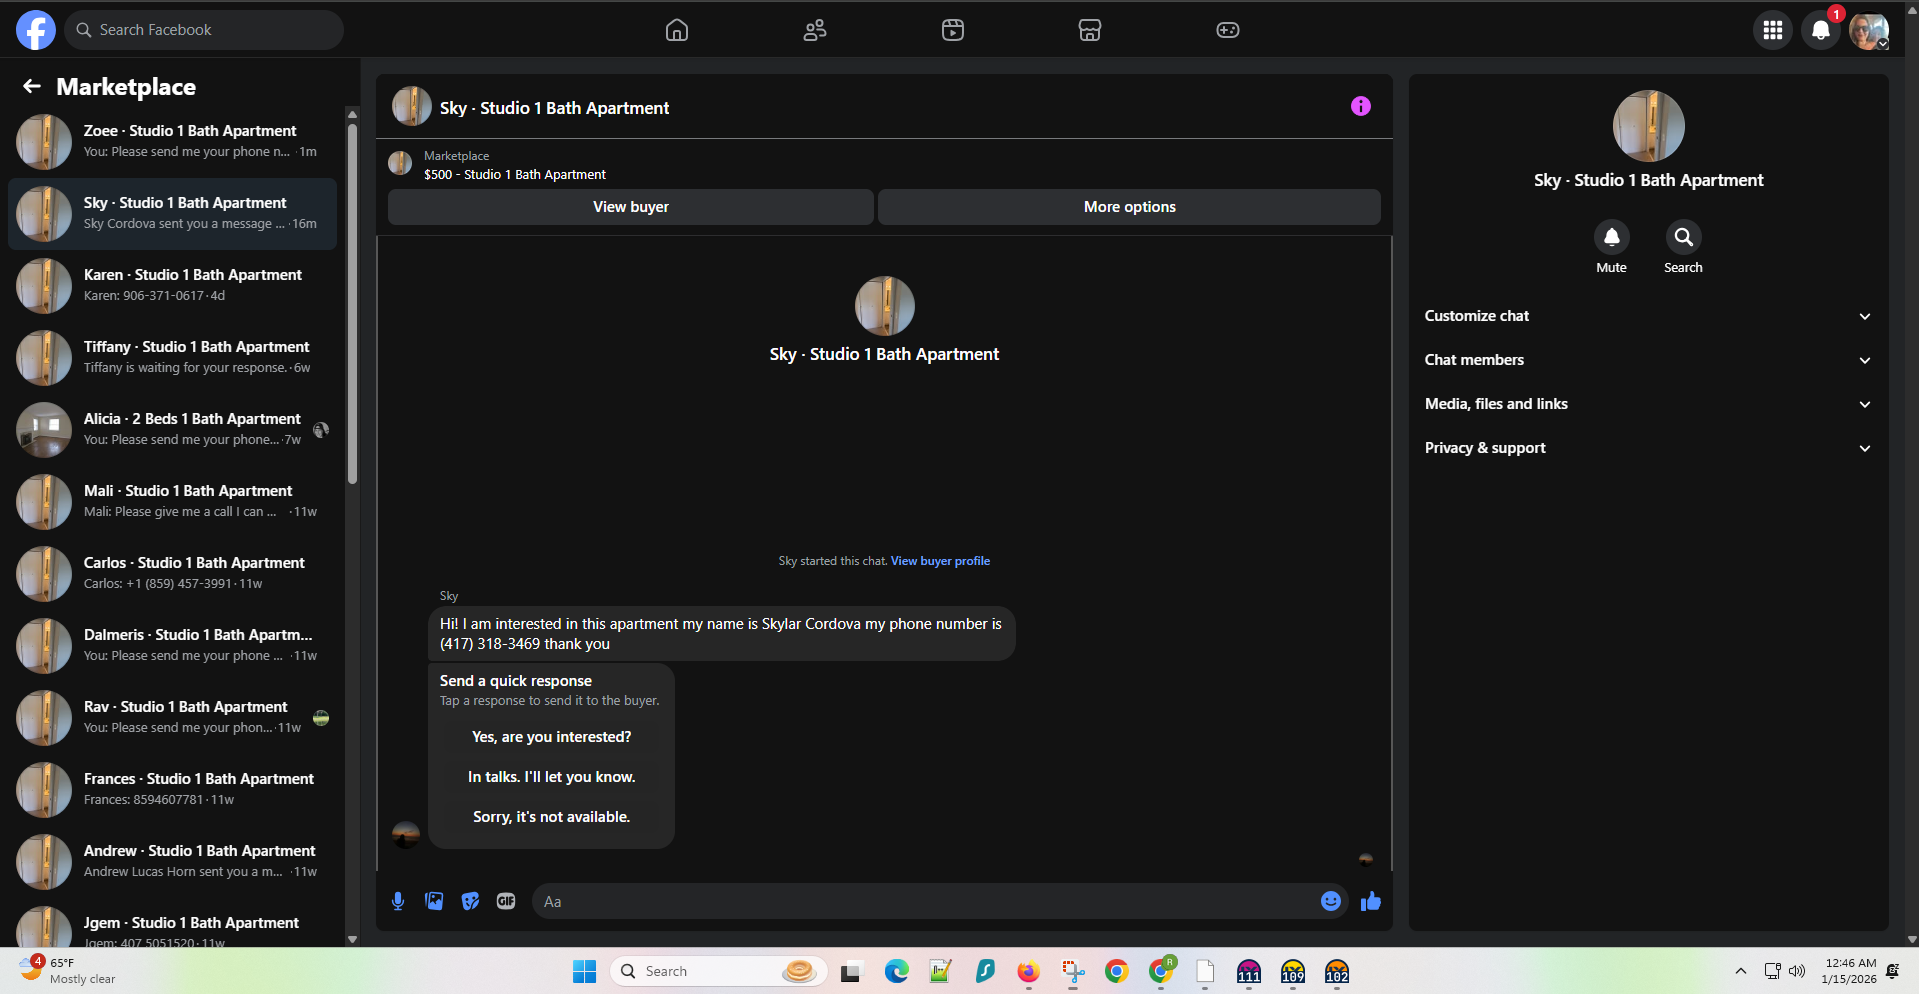Viewport: 1919px width, 994px height.
Task: Expand Privacy & support section
Action: [x=1648, y=448]
